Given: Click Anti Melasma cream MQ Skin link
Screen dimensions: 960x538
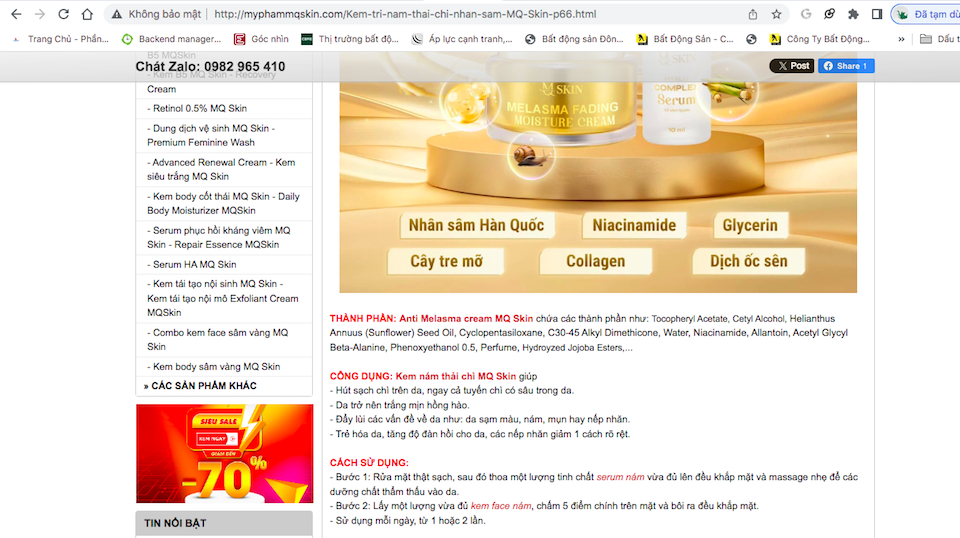Looking at the screenshot, I should (466, 318).
